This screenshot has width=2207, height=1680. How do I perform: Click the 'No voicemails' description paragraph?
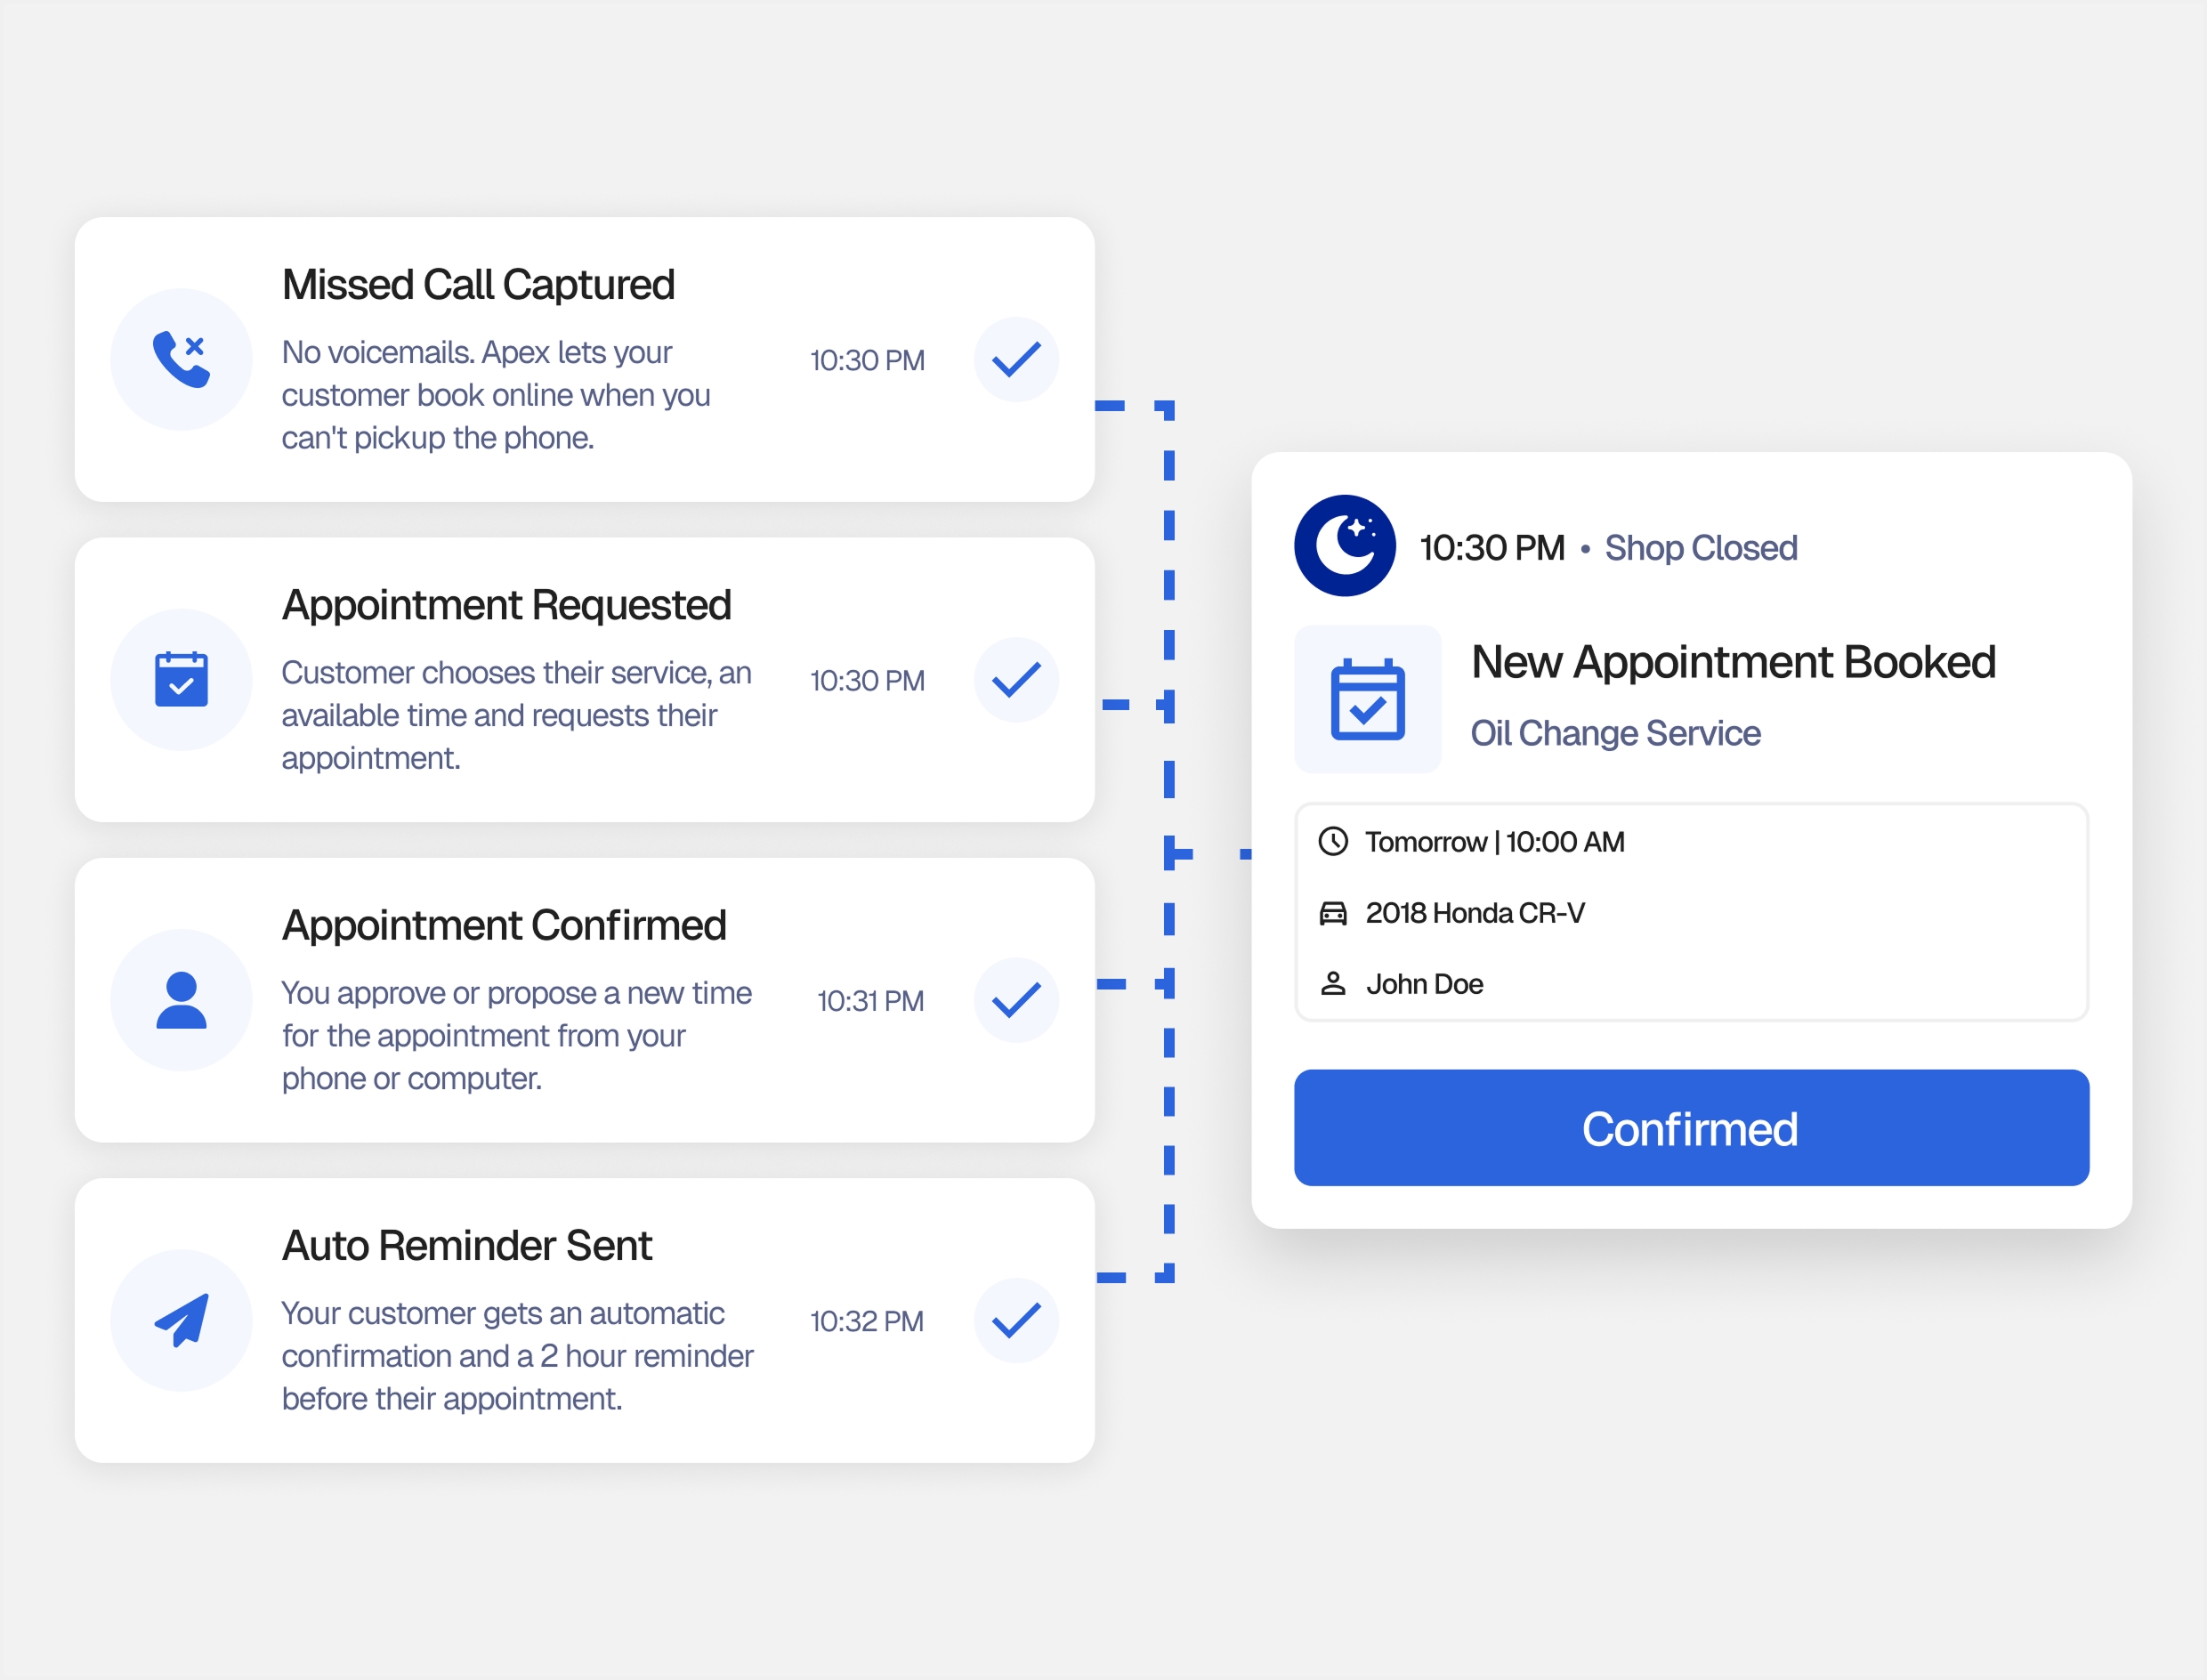click(496, 395)
